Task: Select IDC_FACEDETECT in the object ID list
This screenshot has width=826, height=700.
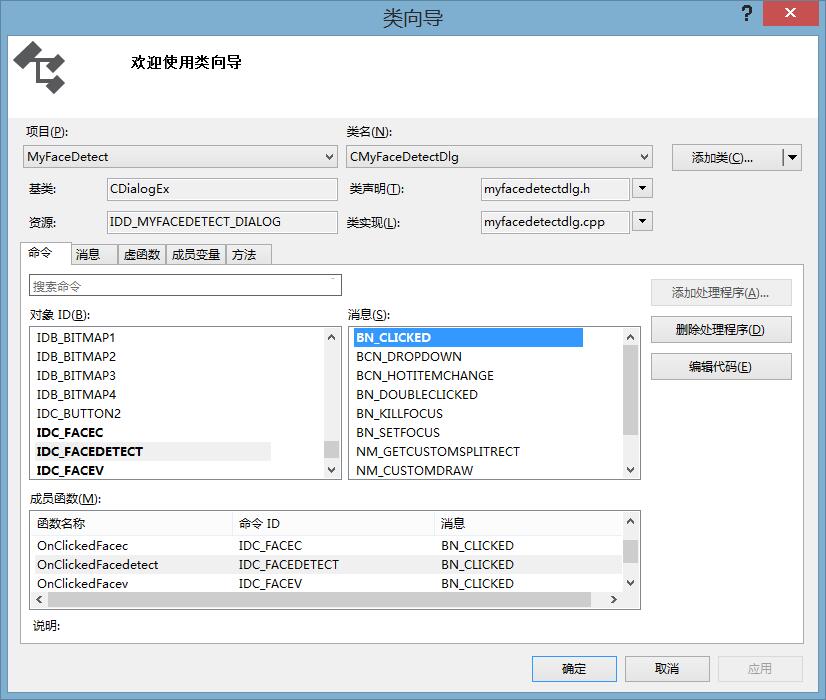Action: click(x=90, y=451)
